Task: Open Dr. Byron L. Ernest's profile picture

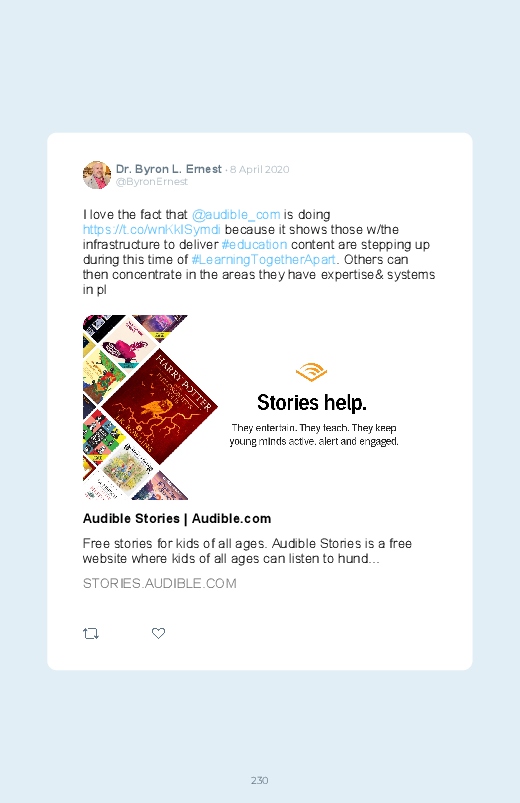Action: tap(97, 175)
